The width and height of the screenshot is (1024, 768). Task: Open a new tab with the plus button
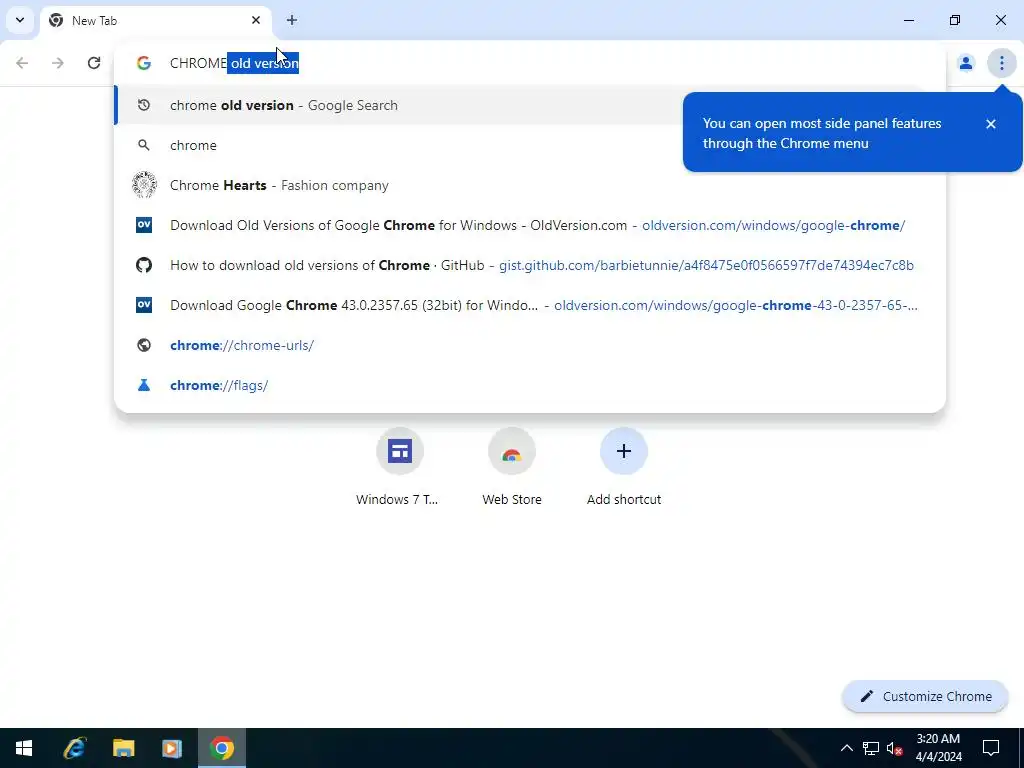292,20
